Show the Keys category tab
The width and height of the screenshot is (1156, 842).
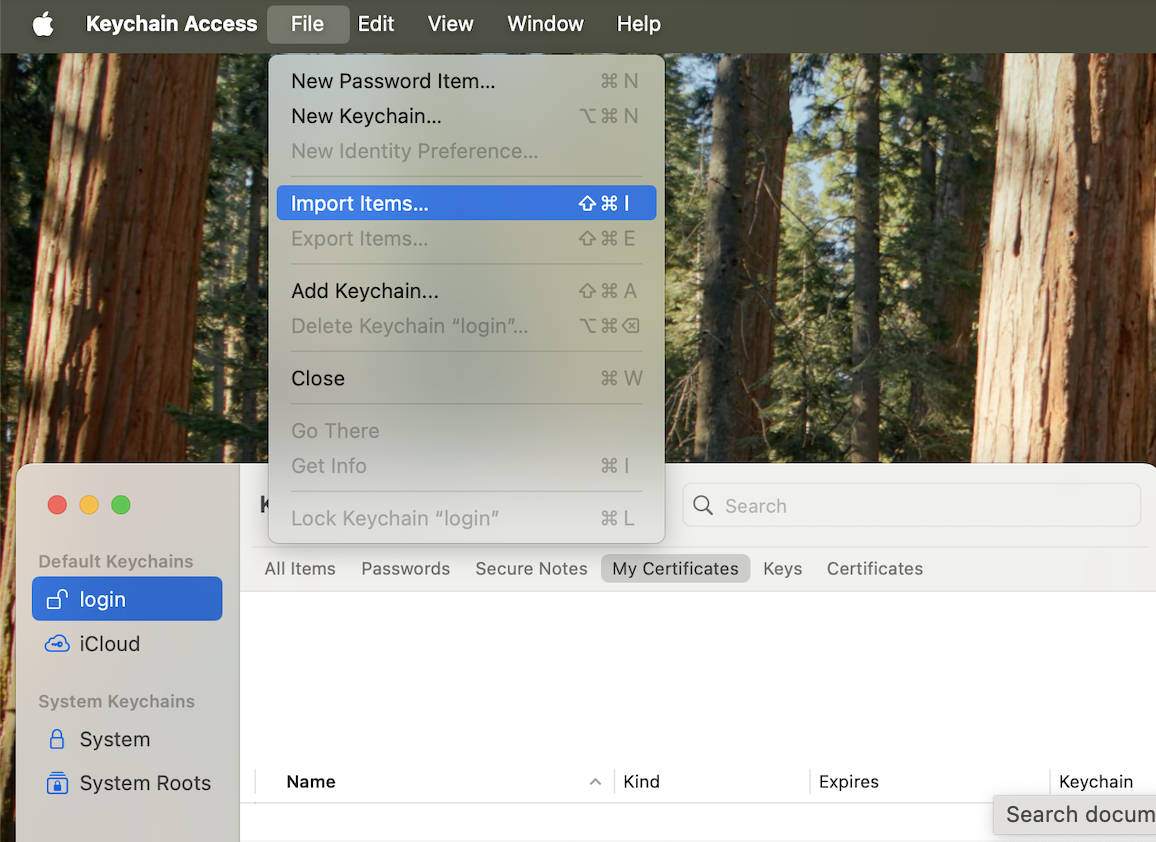782,568
